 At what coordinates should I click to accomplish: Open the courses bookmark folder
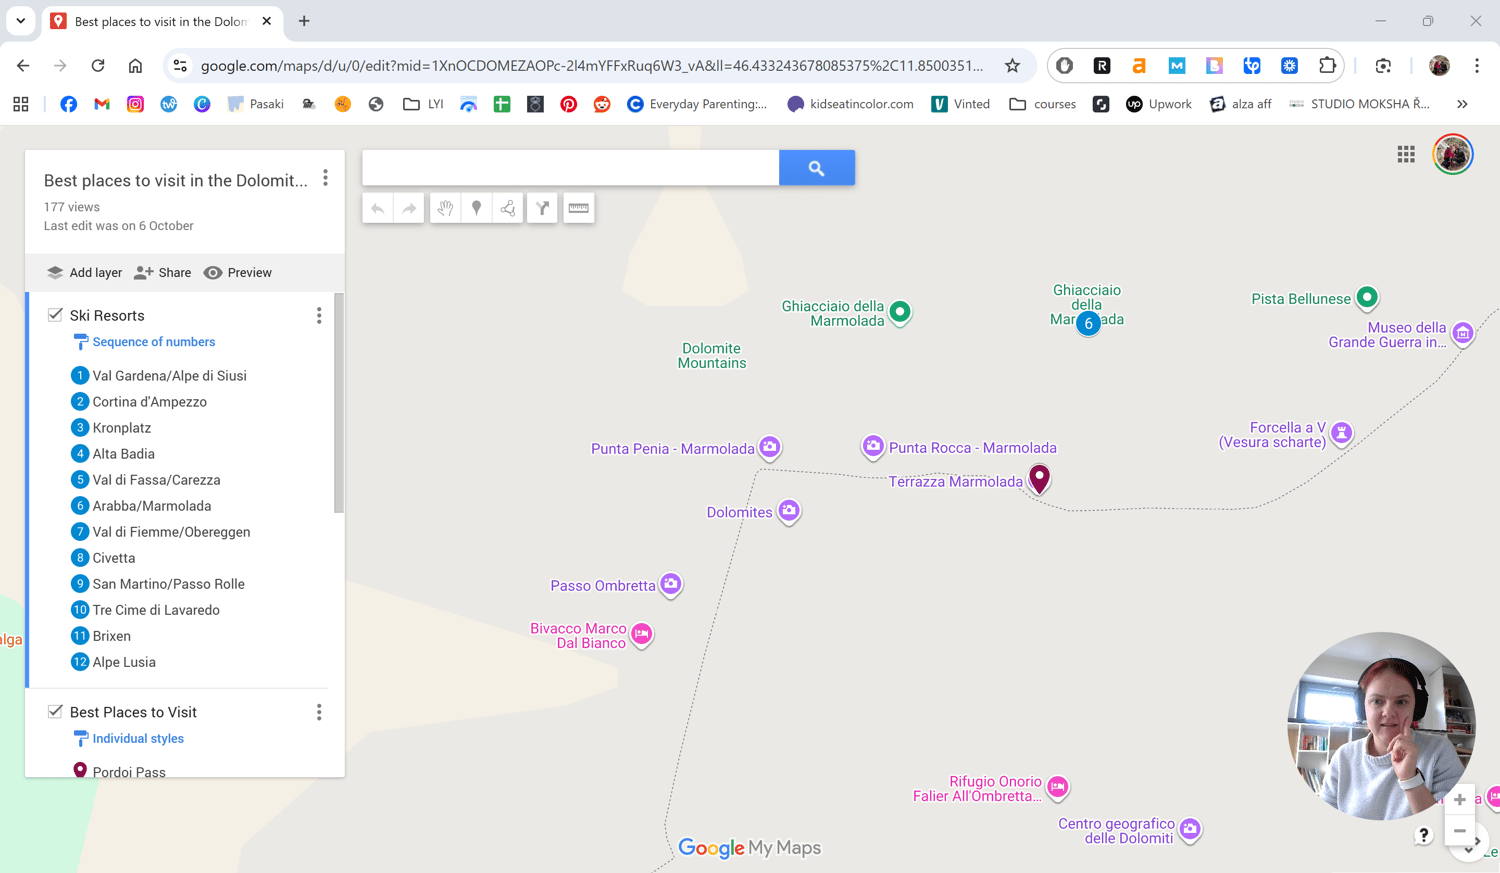(1043, 104)
